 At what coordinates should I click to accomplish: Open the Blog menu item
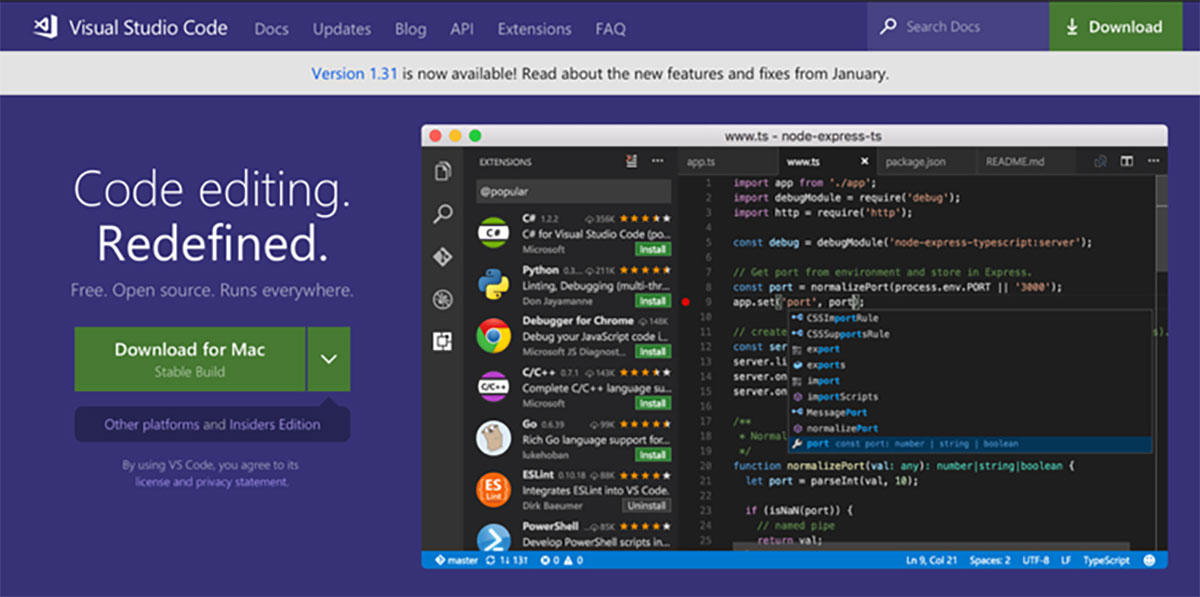(410, 28)
